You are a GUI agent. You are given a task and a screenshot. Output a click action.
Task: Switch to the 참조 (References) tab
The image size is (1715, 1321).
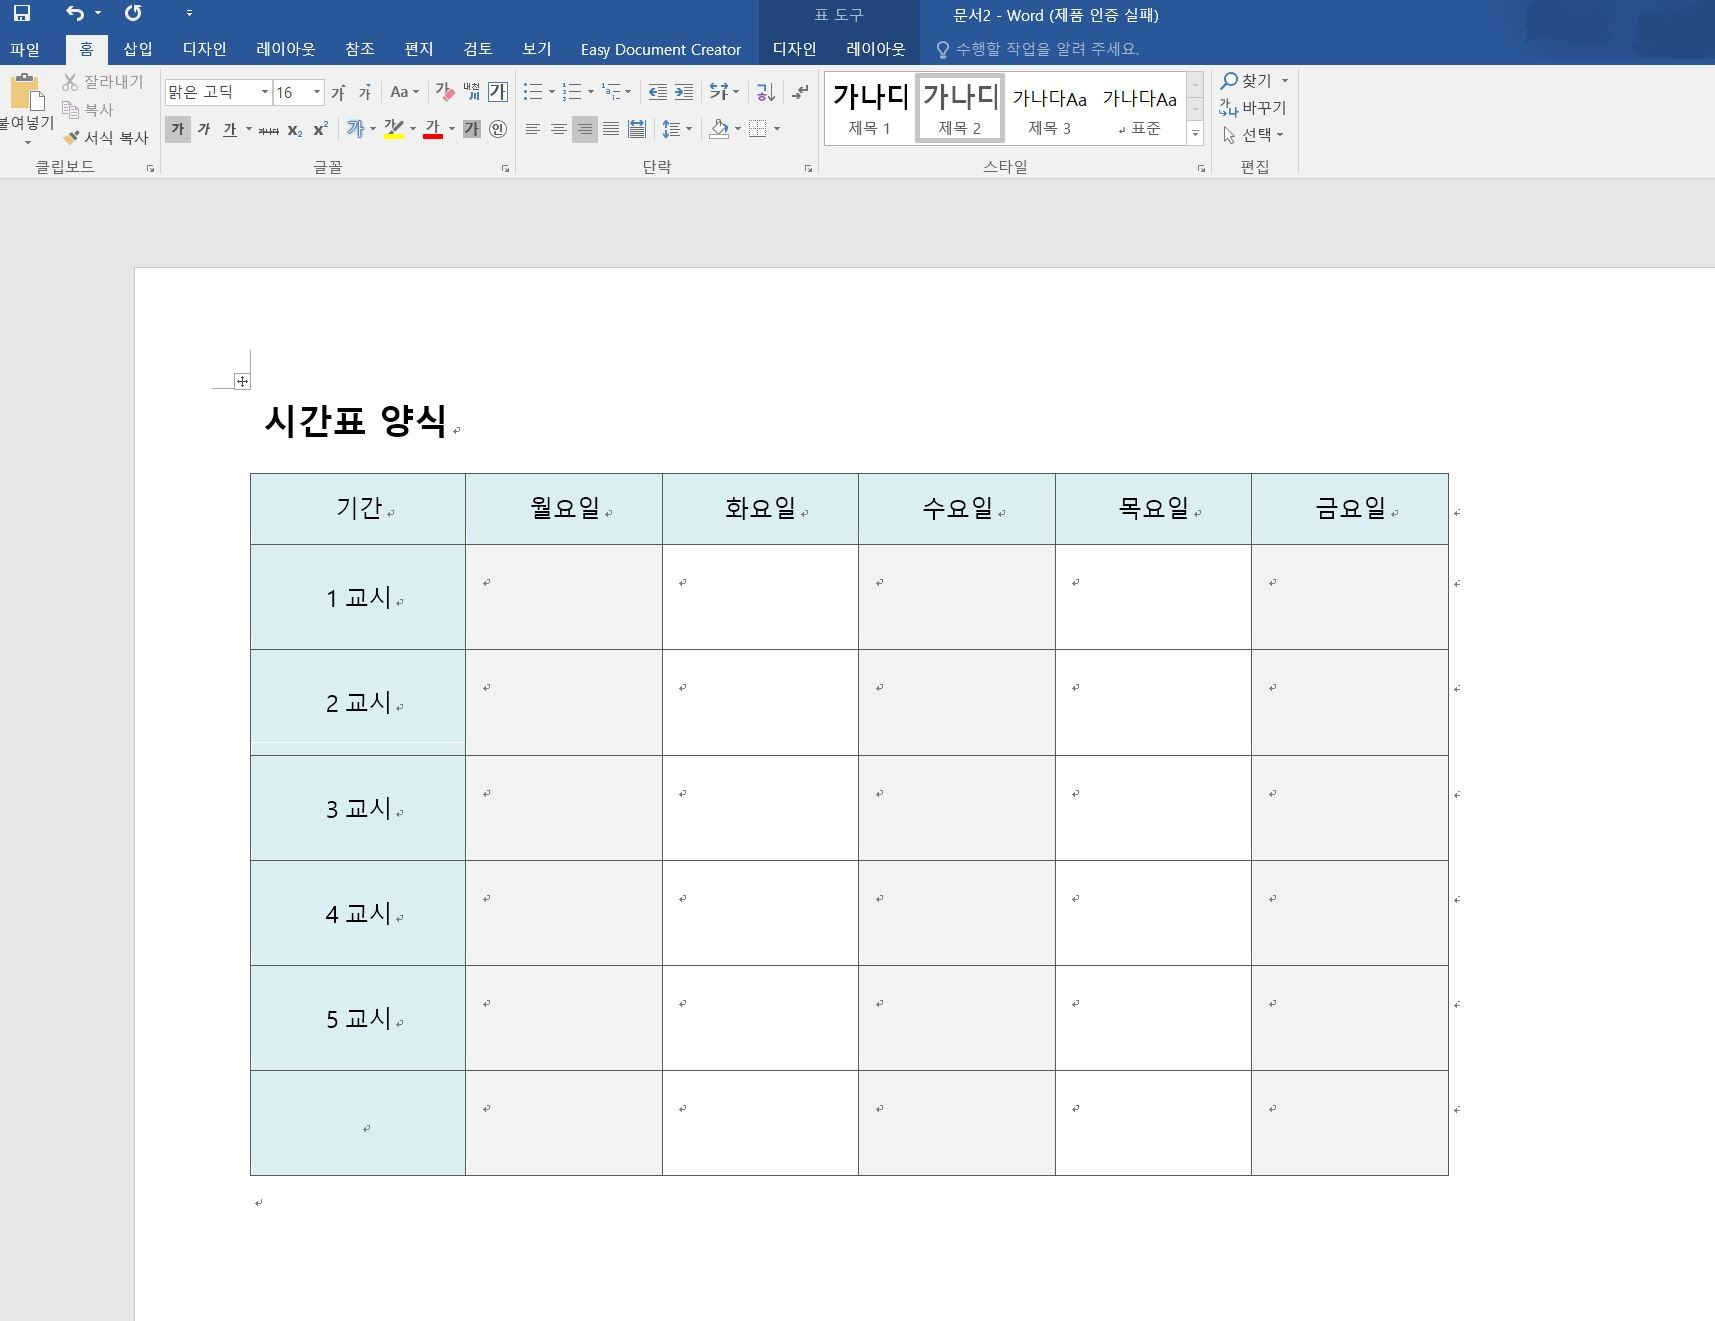(360, 49)
